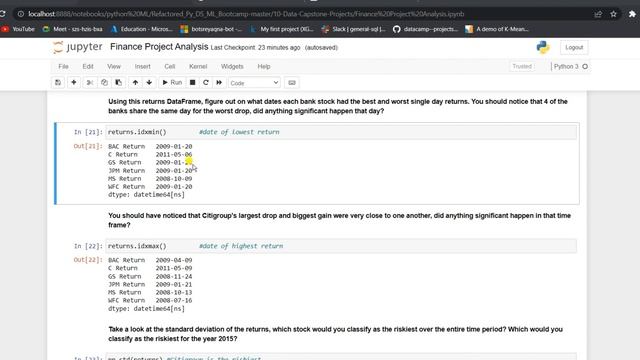Click the Out[22] output prompt
Screen dimensions: 640x360
(x=88, y=260)
